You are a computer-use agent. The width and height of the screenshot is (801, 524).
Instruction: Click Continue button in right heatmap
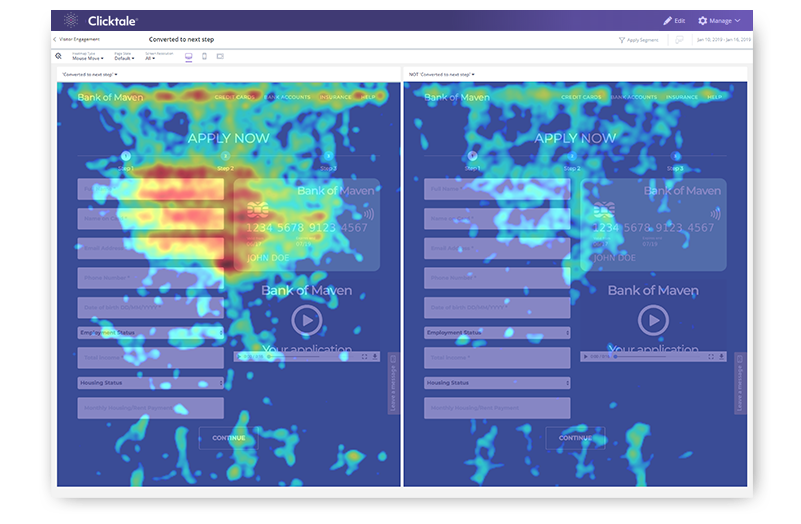(575, 438)
